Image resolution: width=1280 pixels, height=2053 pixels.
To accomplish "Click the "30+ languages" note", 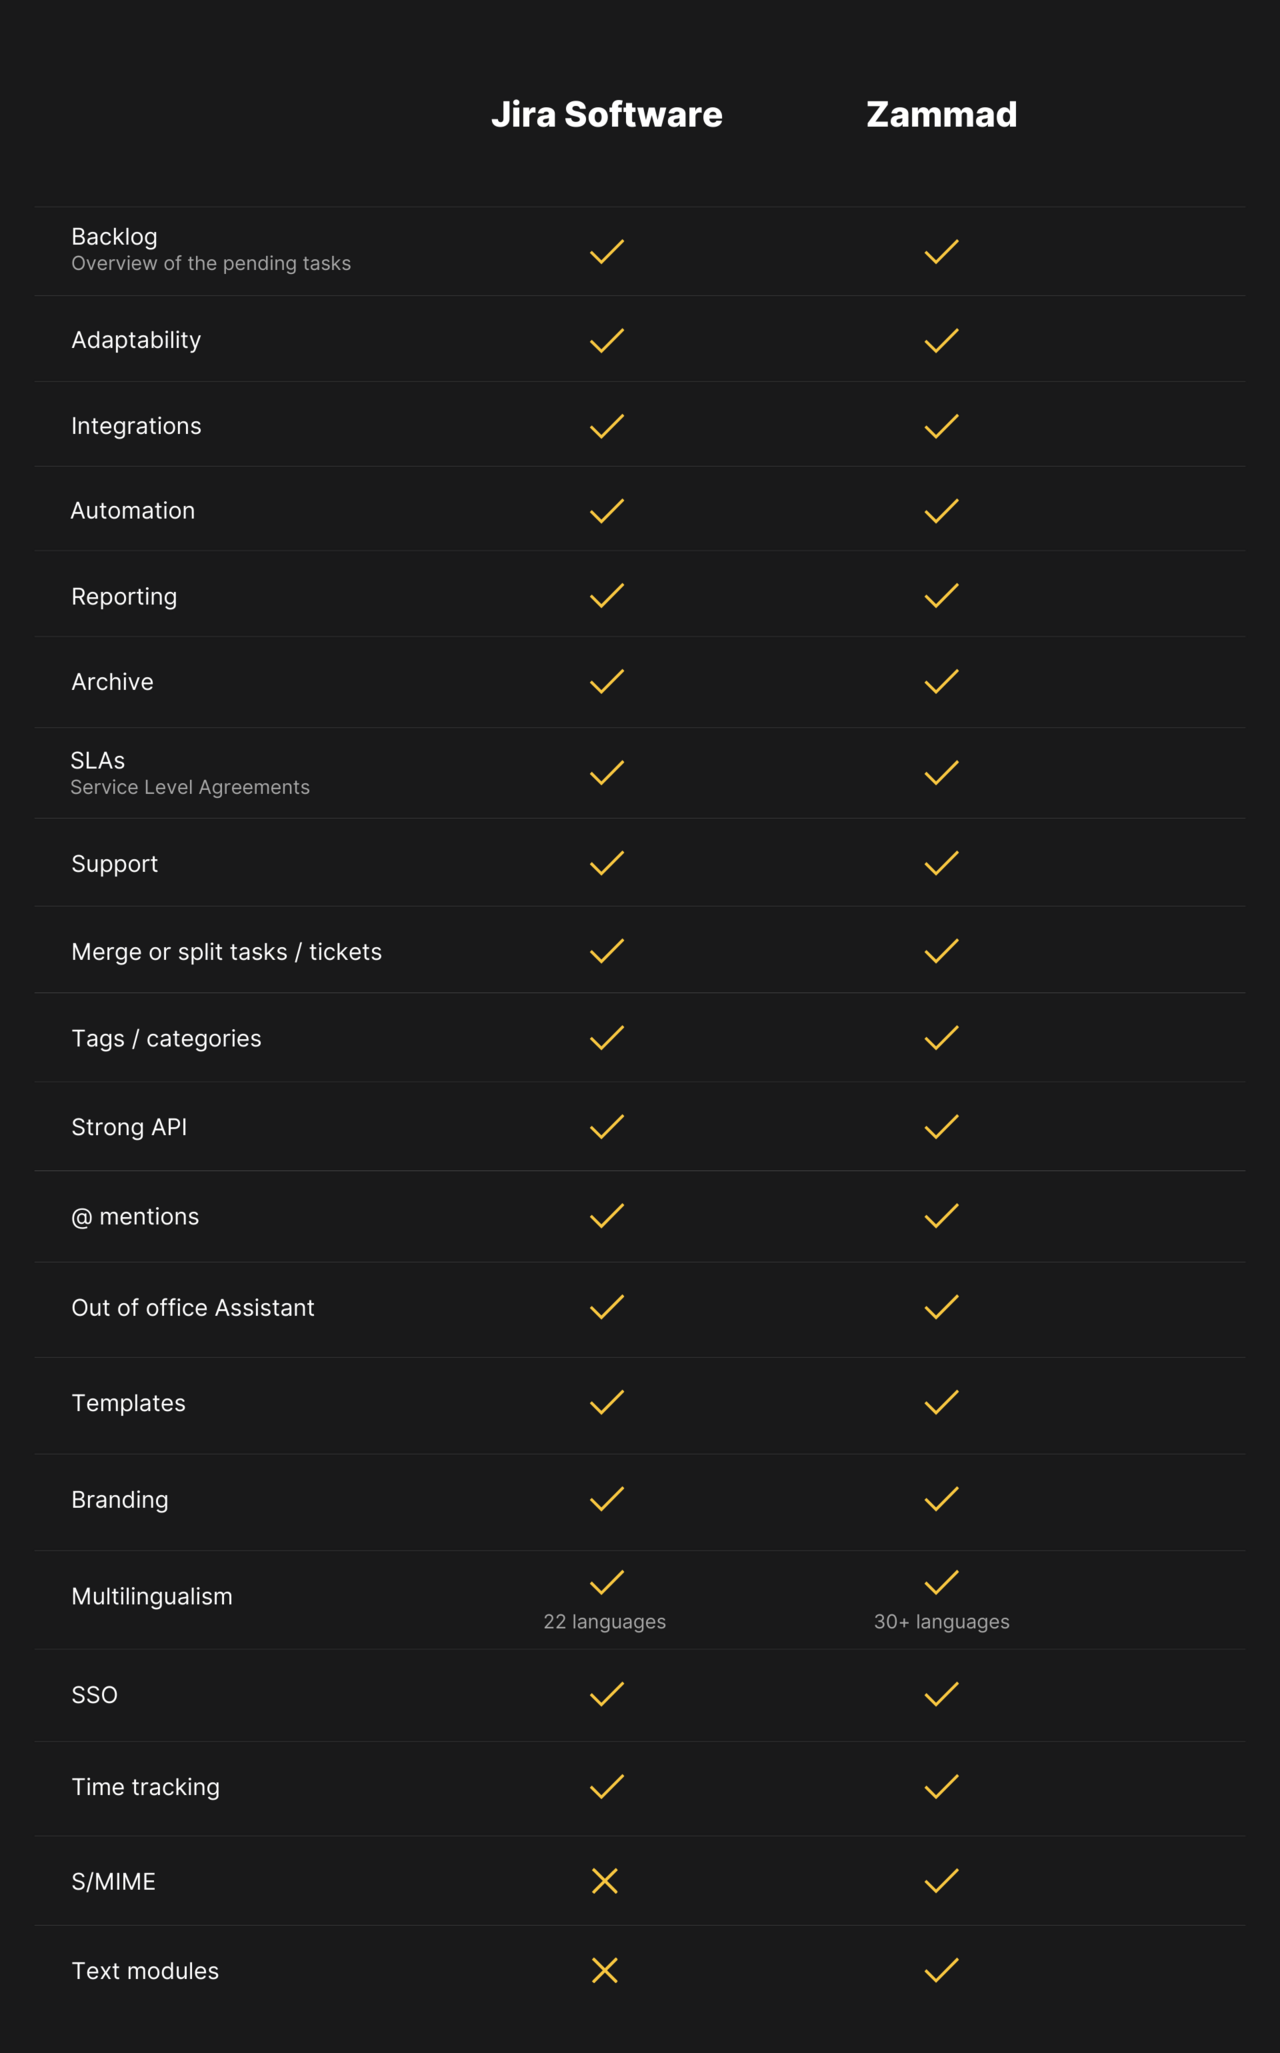I will tap(941, 1622).
